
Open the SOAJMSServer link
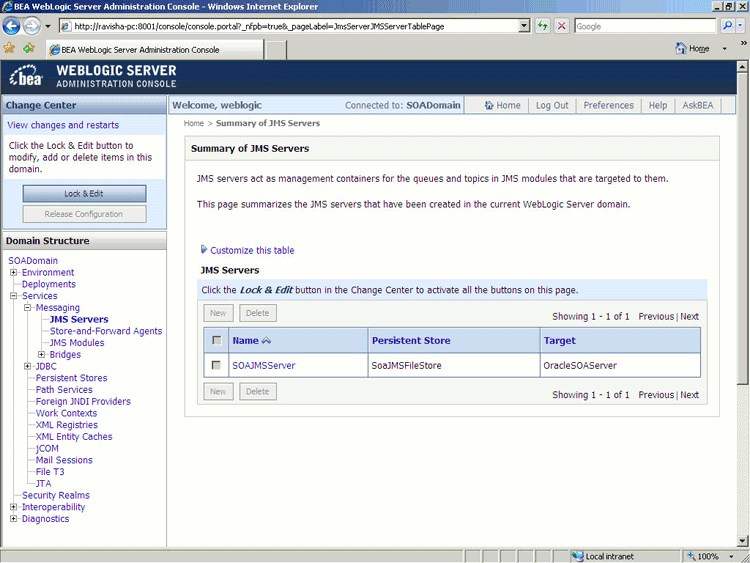(264, 365)
